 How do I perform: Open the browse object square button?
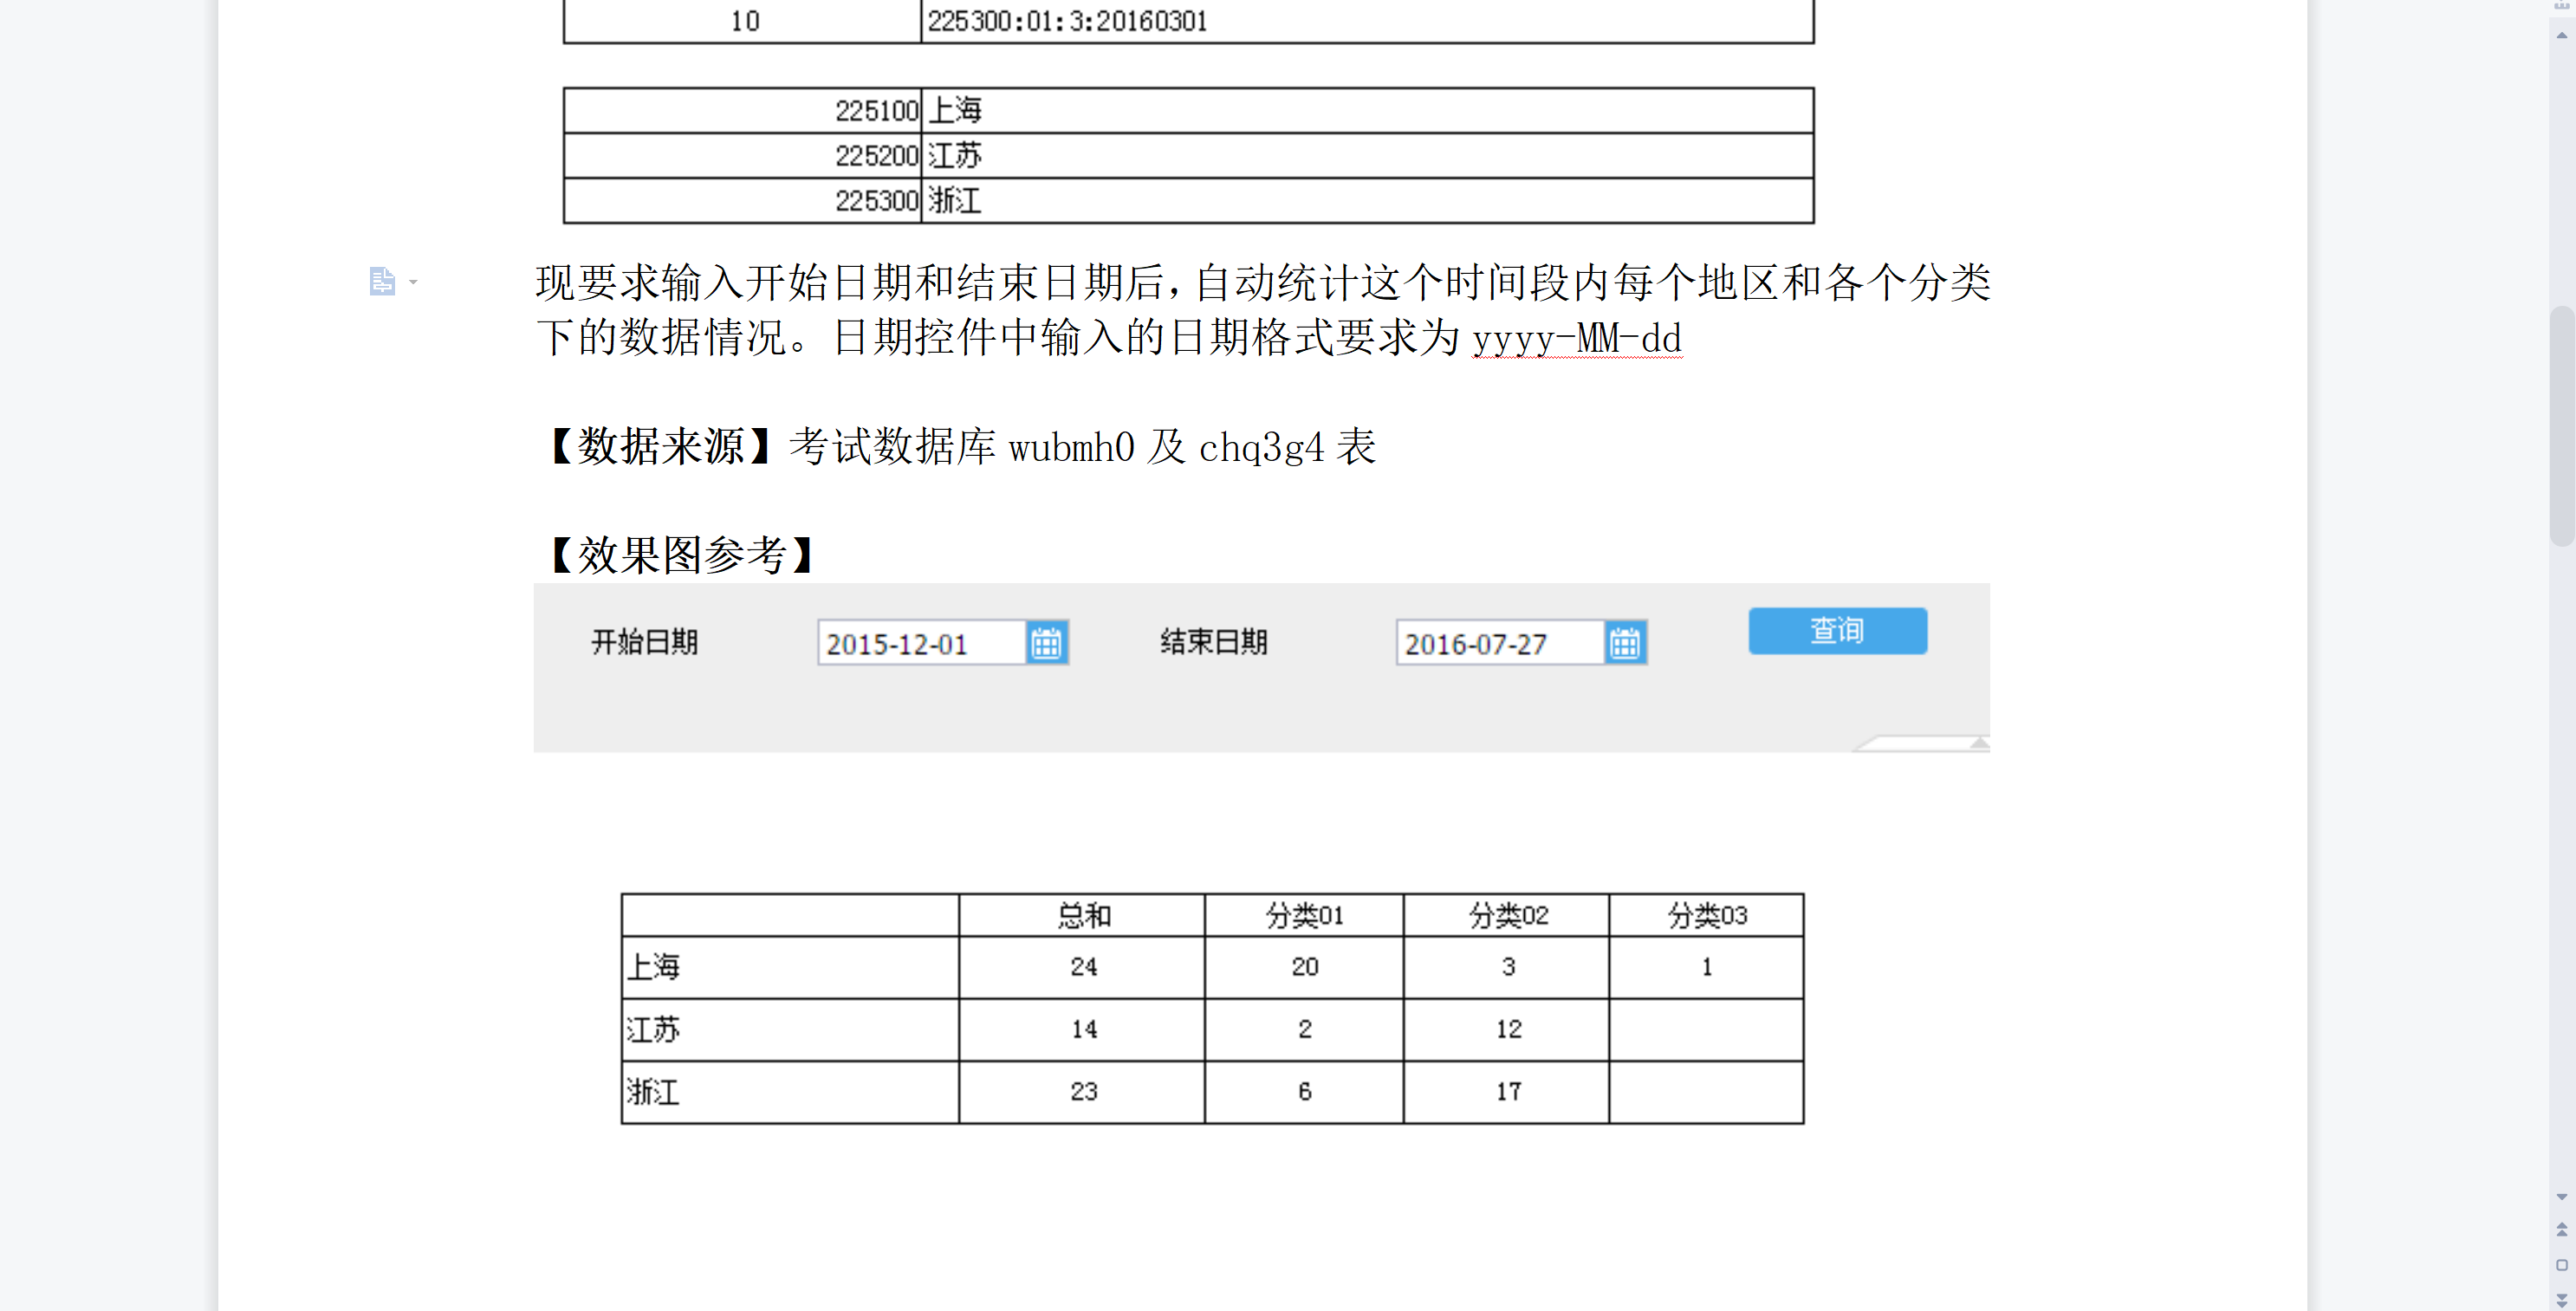point(2561,1265)
